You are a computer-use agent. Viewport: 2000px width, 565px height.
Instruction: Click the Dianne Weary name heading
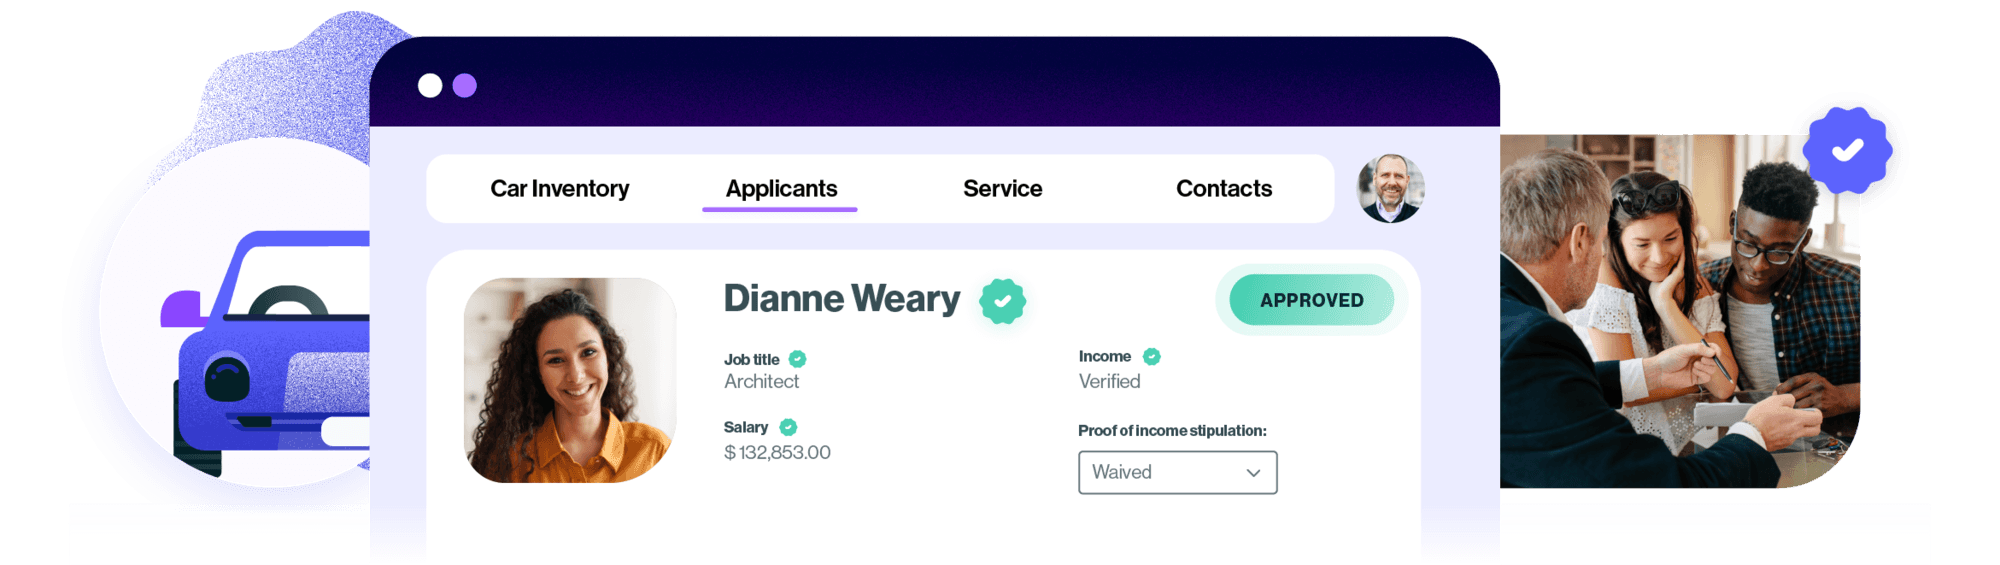click(842, 299)
